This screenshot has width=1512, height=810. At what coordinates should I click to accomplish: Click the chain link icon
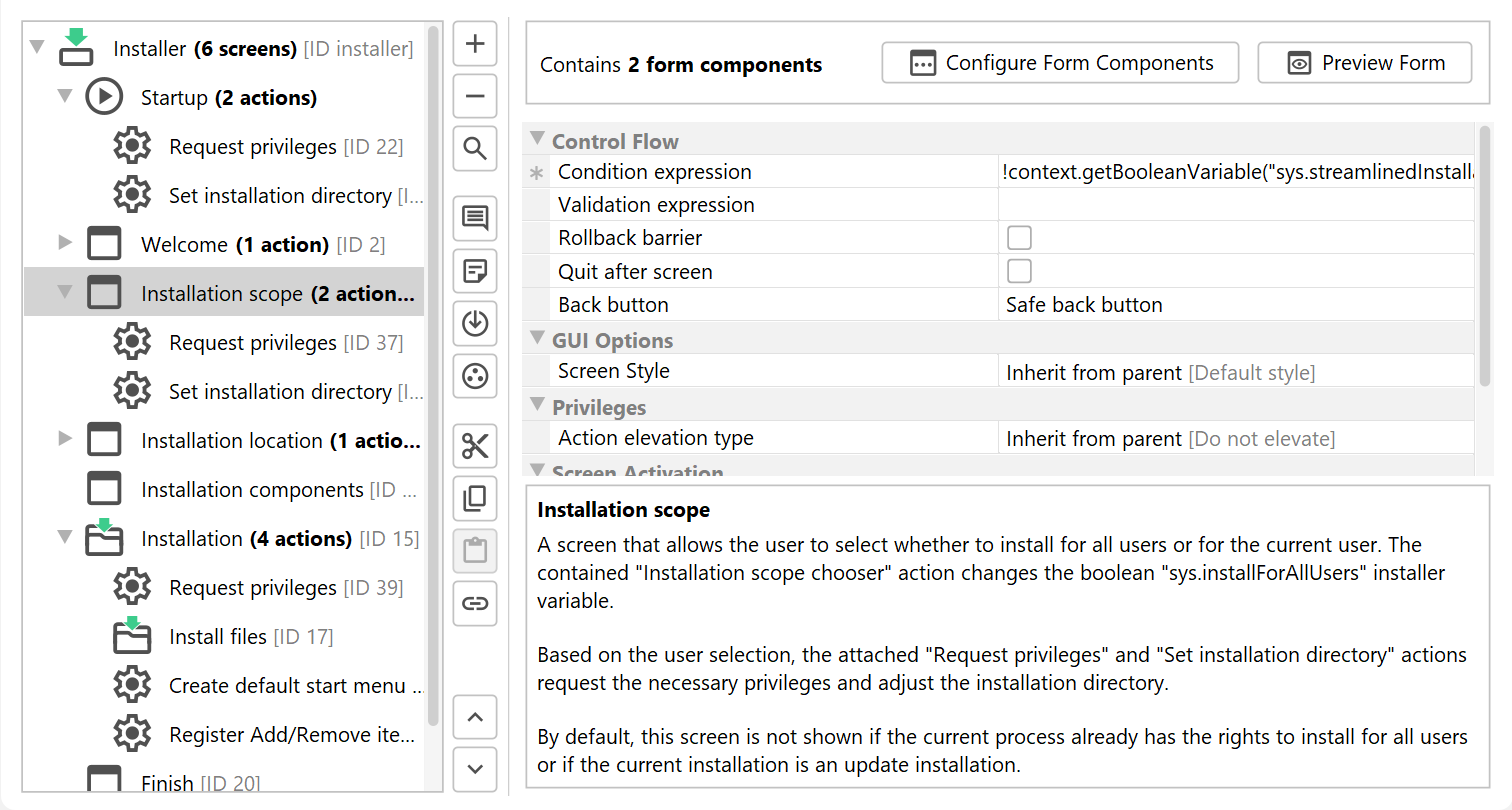pyautogui.click(x=475, y=603)
